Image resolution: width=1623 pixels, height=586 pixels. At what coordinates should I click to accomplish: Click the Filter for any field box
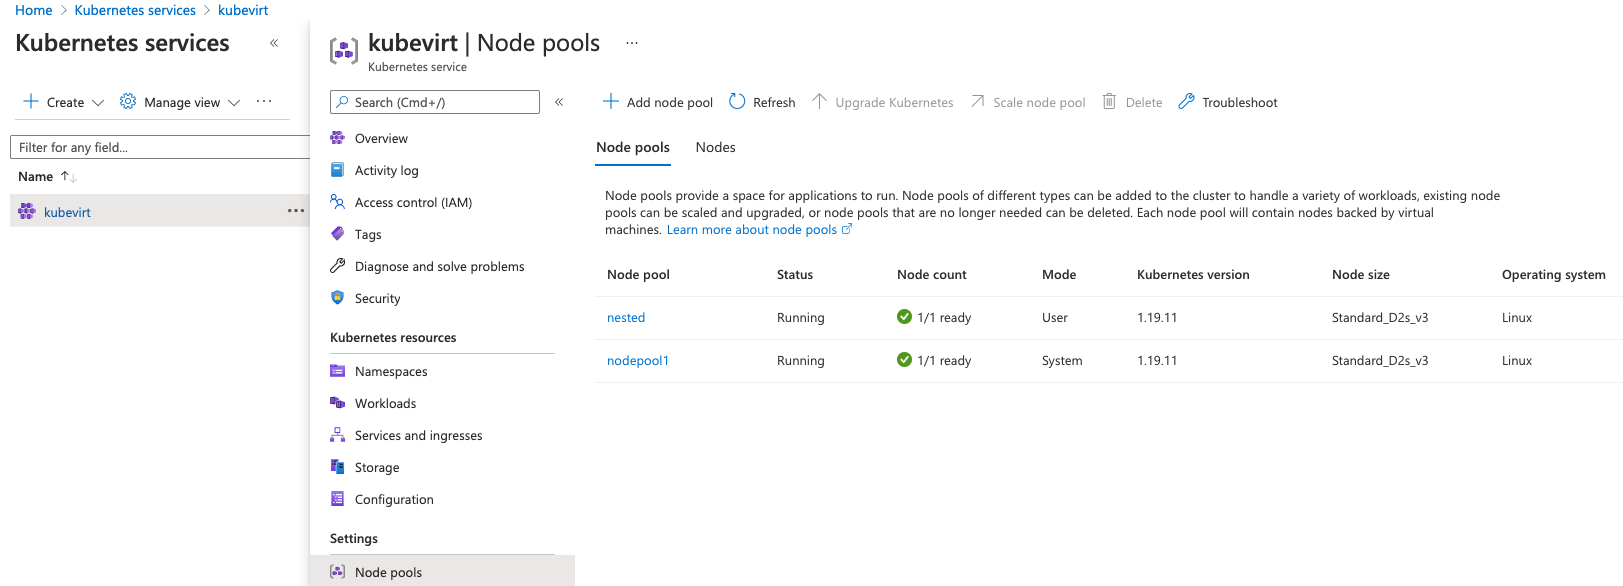click(160, 147)
